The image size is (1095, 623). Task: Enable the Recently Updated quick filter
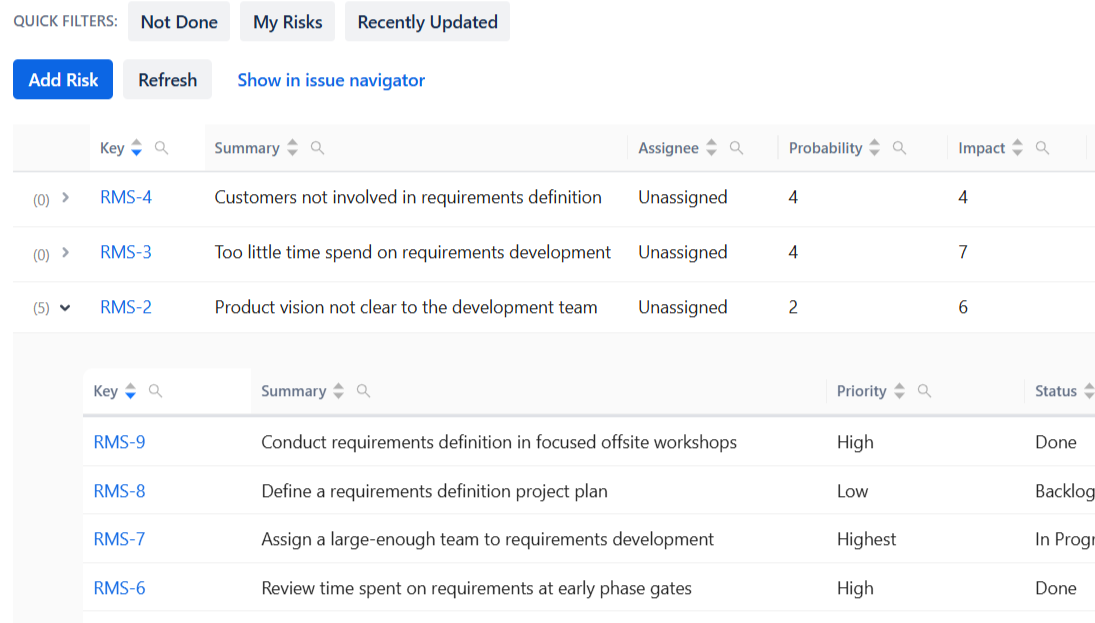[427, 22]
